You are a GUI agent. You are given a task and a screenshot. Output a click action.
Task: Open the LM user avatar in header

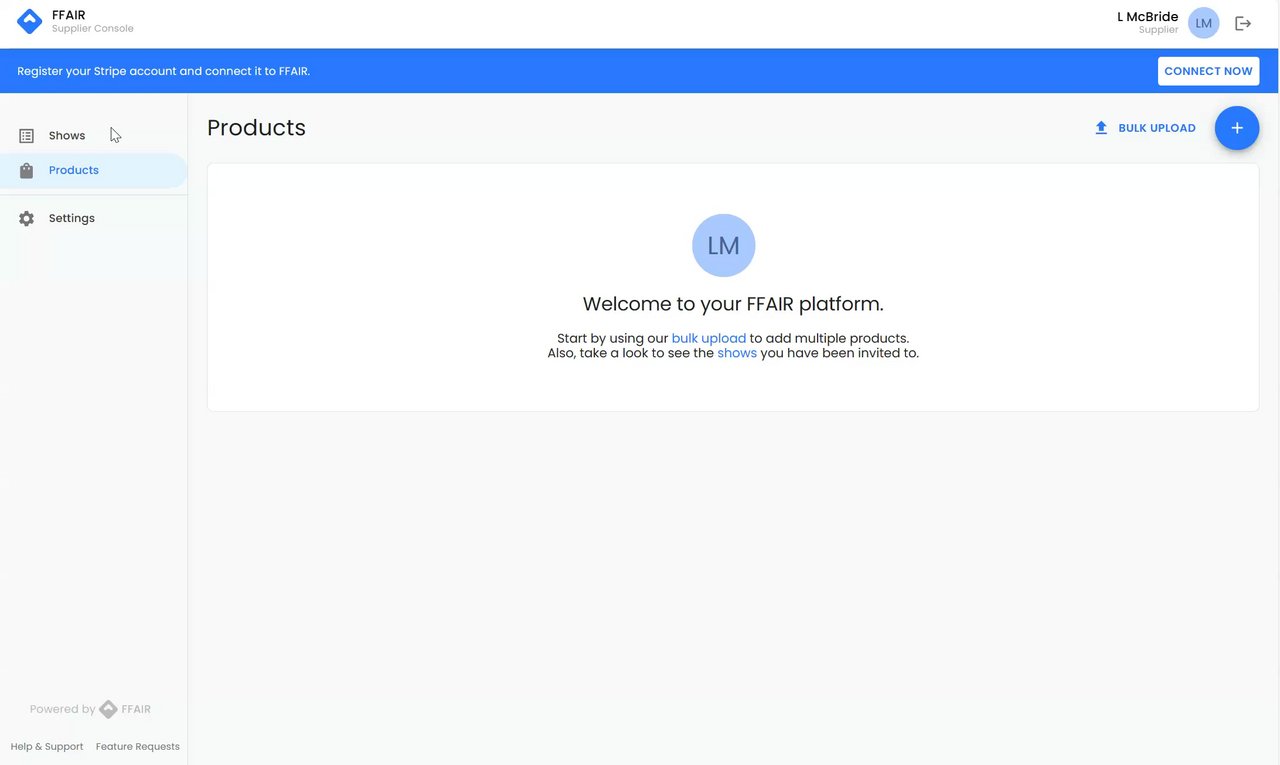click(x=1203, y=23)
